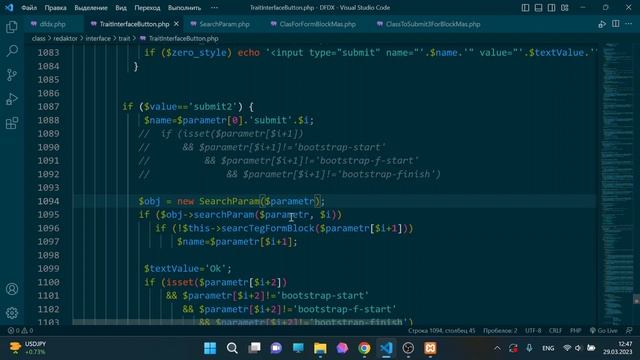Open the Выполнить menu
Image resolution: width=640 pixels, height=360 pixels.
pos(184,7)
